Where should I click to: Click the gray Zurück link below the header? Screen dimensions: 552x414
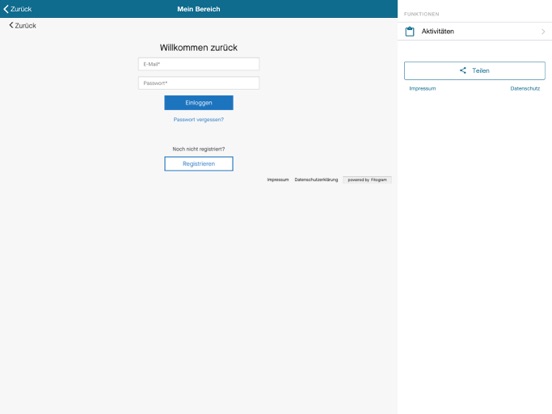point(23,25)
